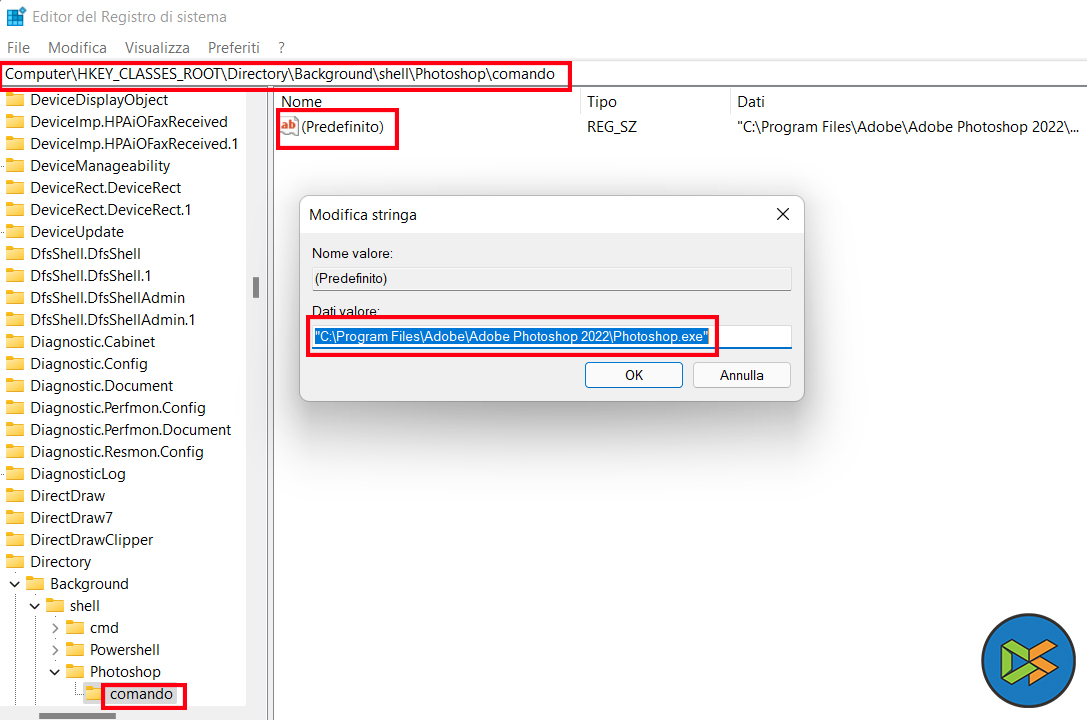Image resolution: width=1087 pixels, height=720 pixels.
Task: Select the DeviceUpdate key
Action: [77, 231]
